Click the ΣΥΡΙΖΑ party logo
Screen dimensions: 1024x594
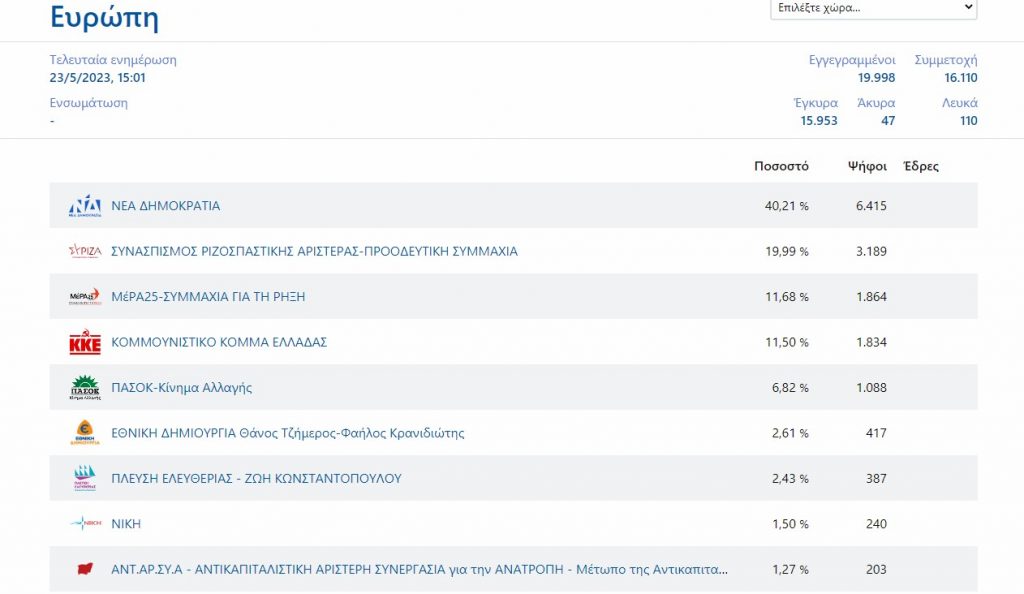[85, 251]
